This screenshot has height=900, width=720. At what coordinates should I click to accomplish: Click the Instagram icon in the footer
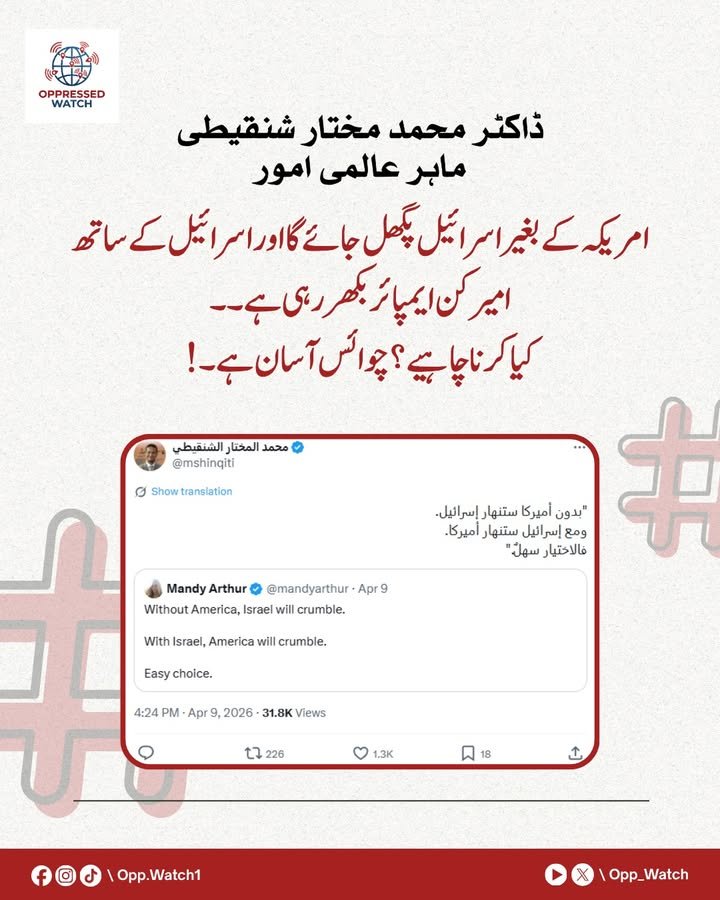66,876
